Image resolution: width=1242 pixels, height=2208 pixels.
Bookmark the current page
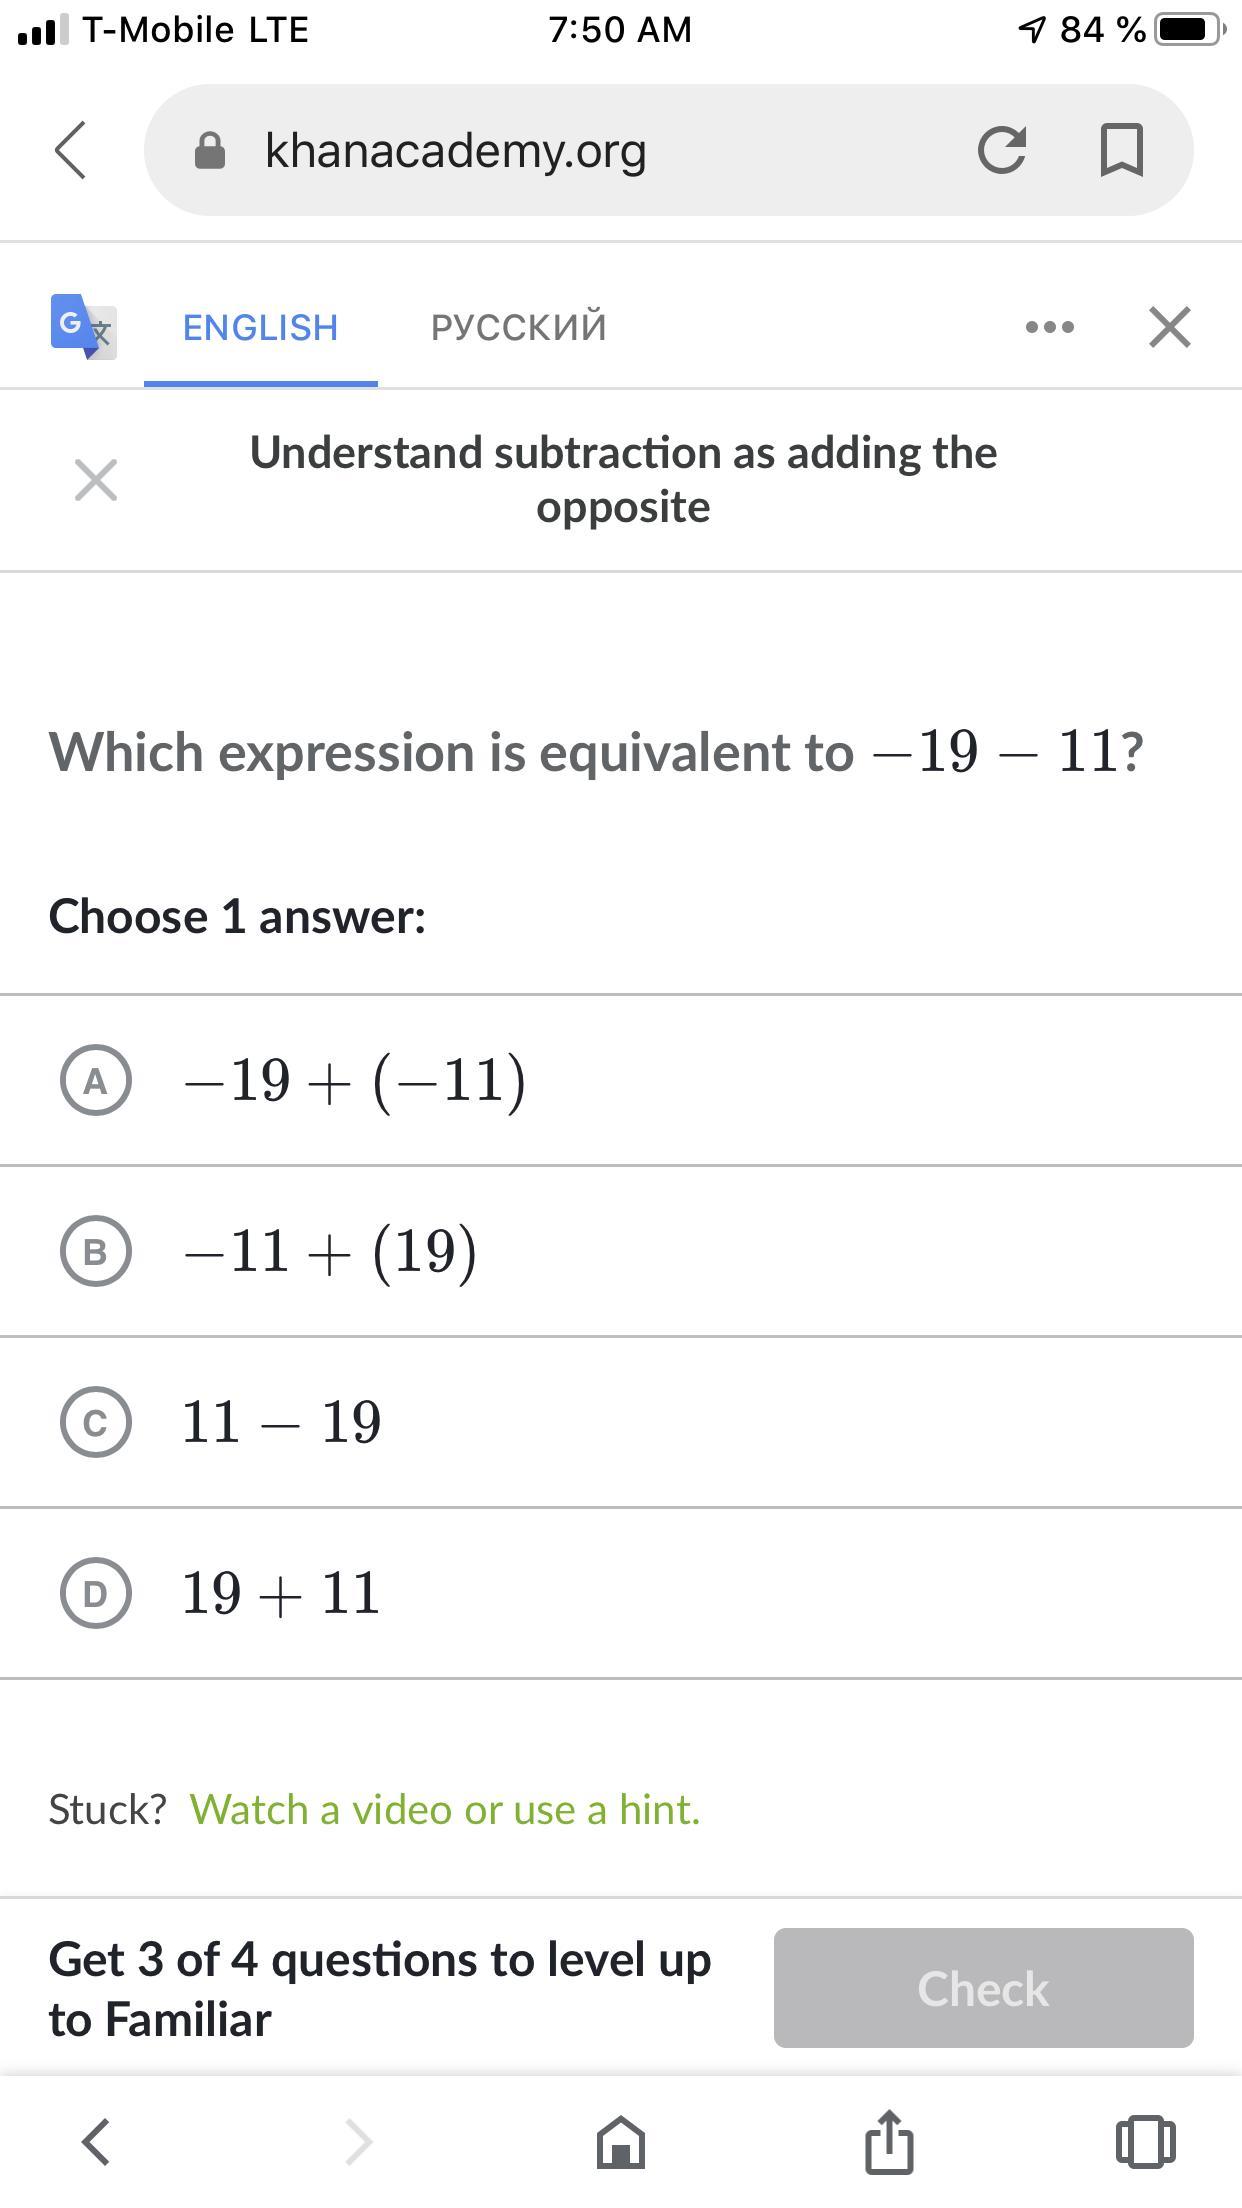pos(1121,150)
